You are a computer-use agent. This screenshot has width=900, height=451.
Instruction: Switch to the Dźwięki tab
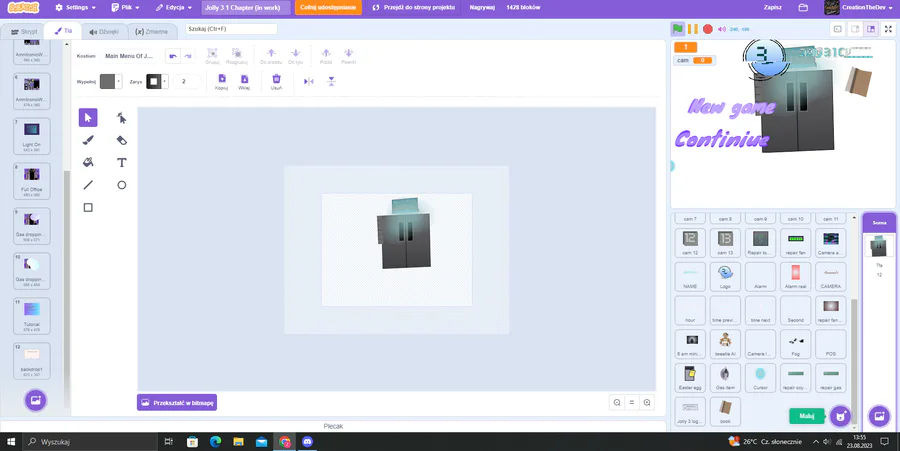click(x=104, y=32)
